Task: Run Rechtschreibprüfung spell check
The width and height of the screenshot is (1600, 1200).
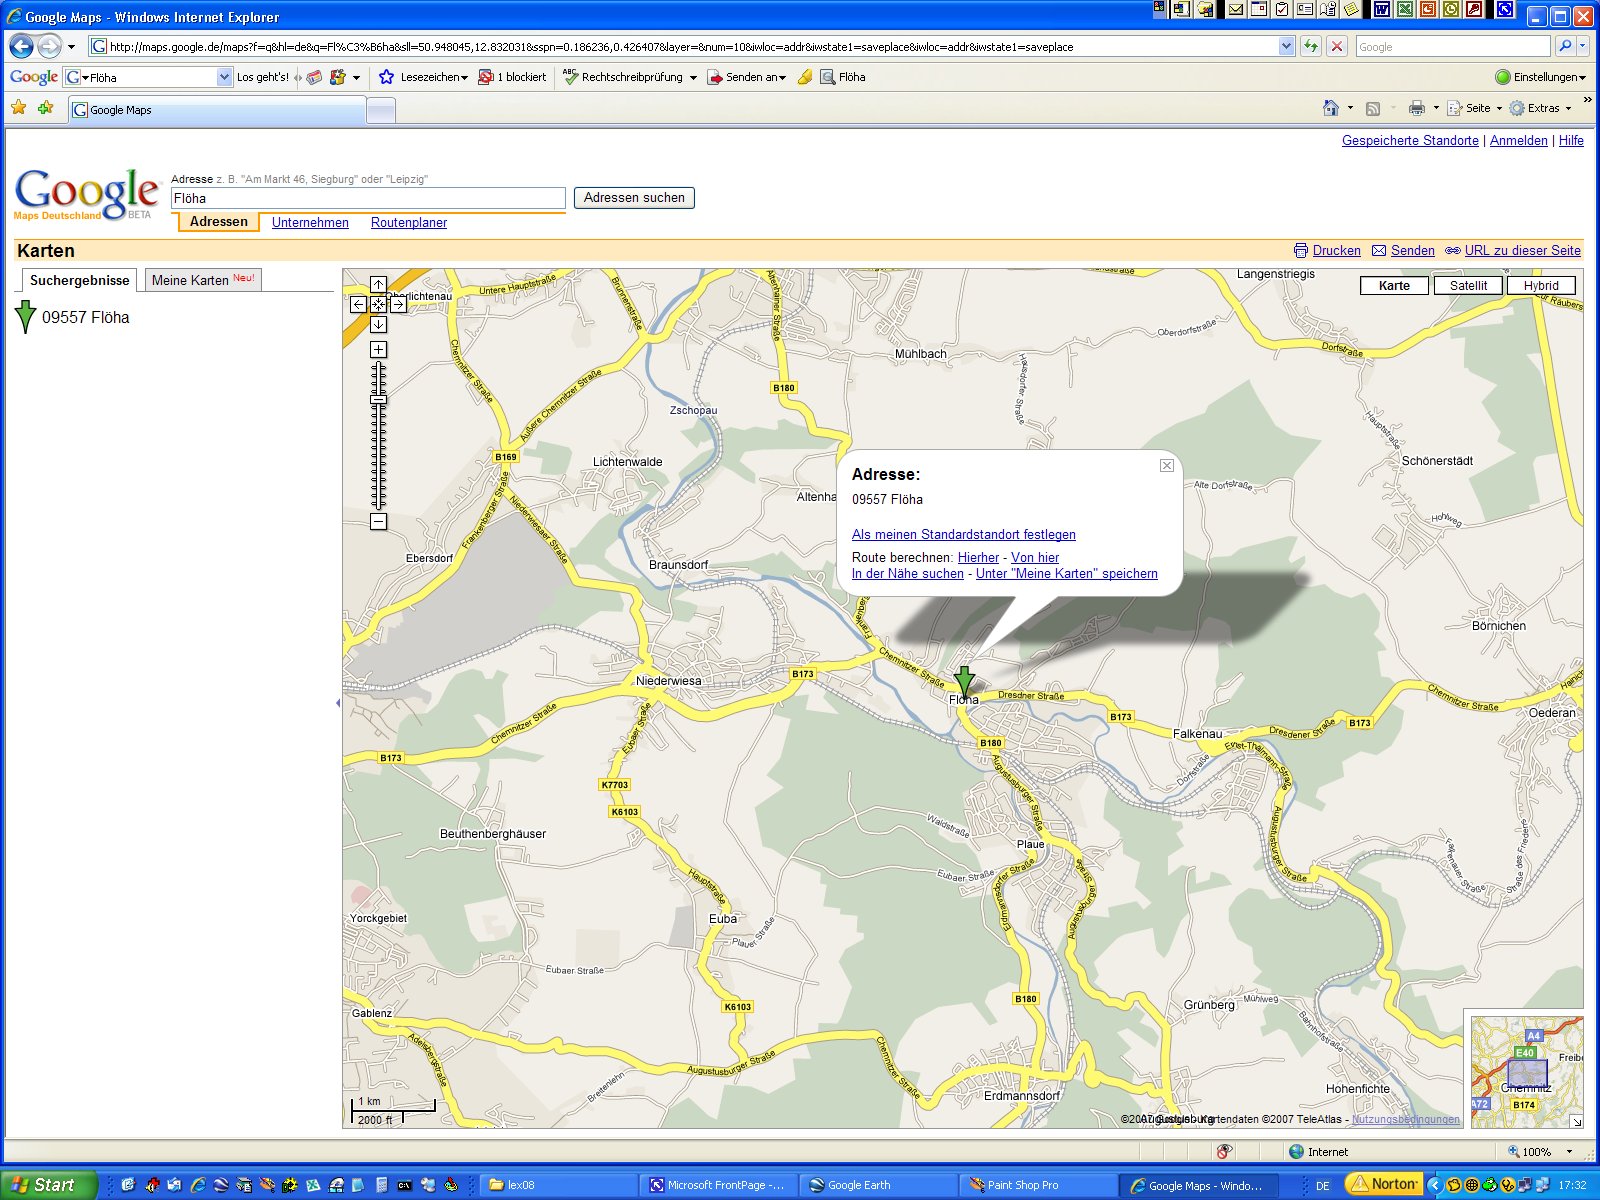Action: pyautogui.click(x=629, y=77)
